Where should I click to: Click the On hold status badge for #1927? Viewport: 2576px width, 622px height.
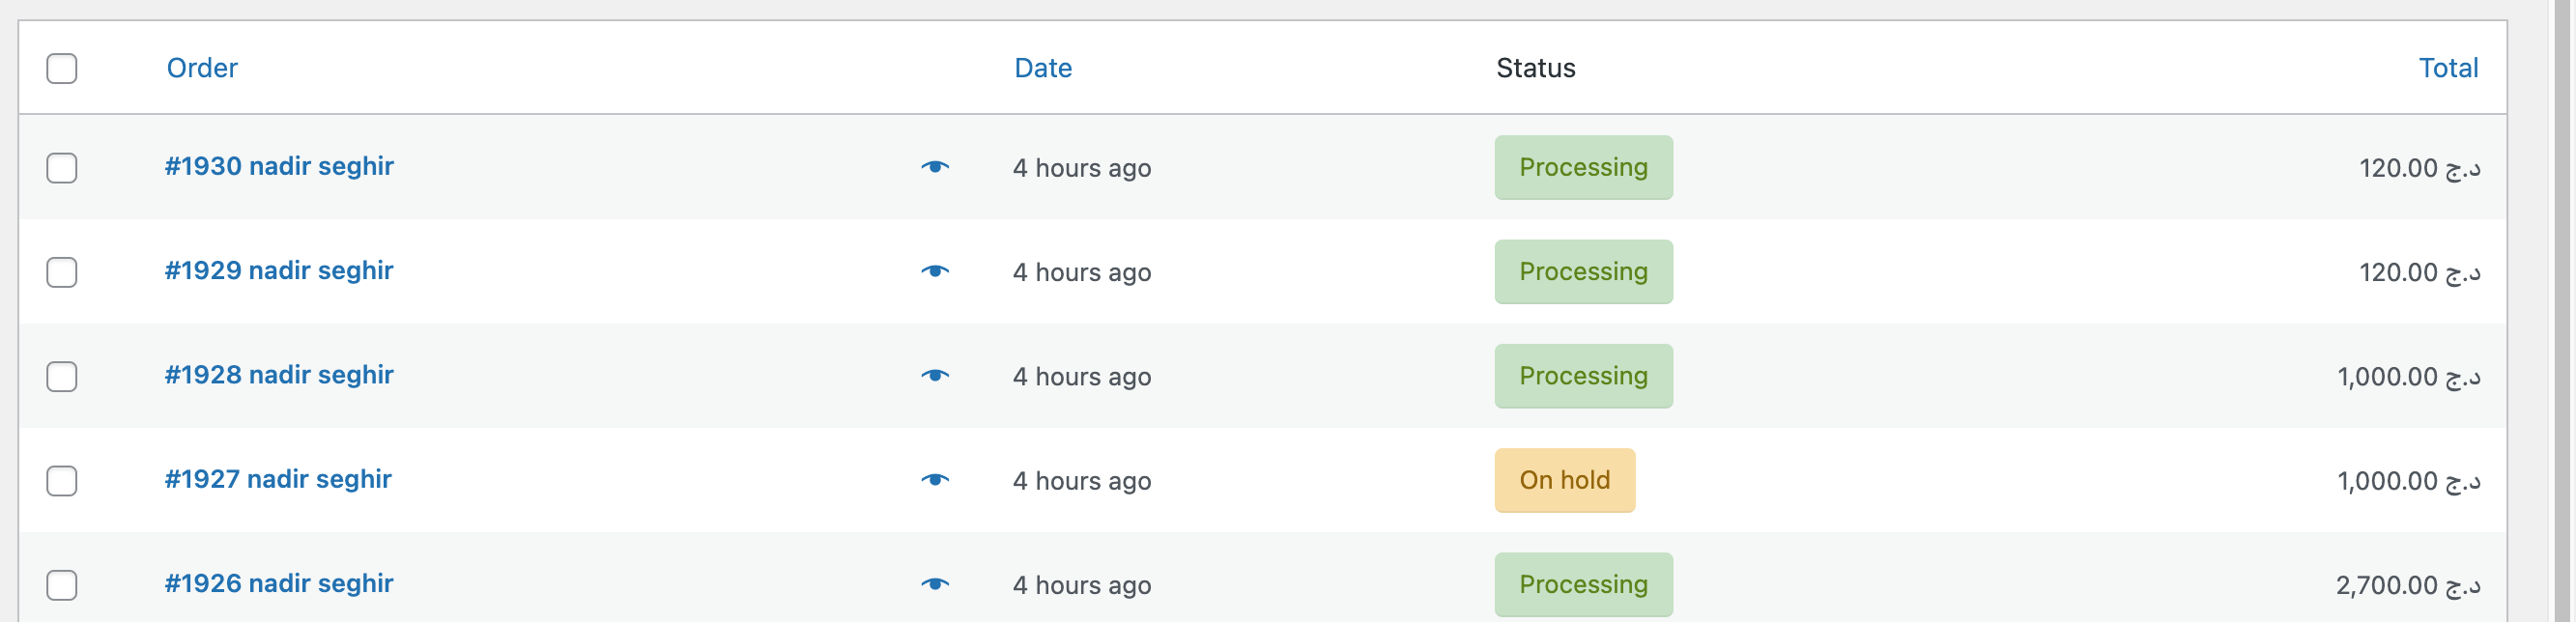point(1563,480)
